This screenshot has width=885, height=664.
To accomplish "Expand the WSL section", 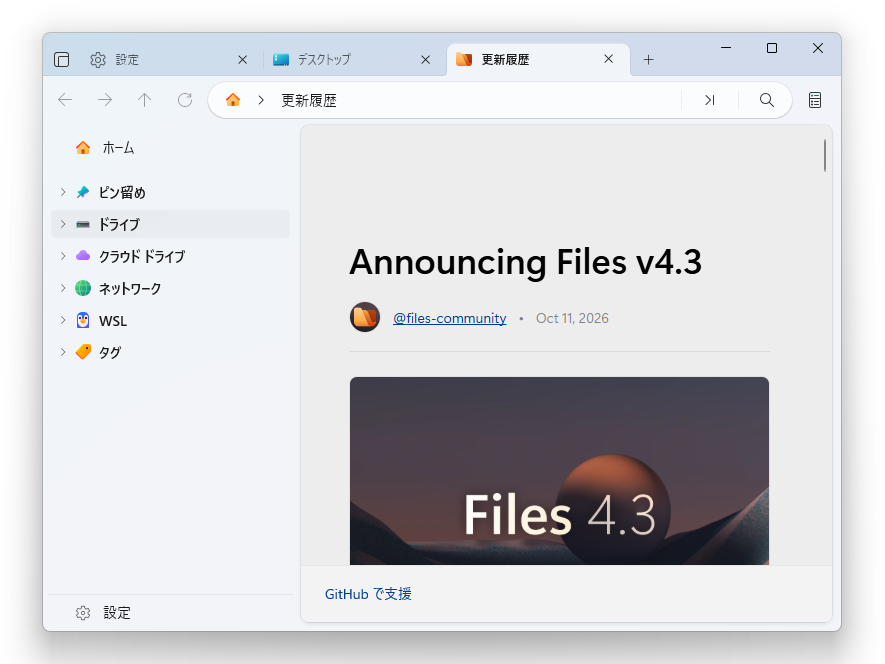I will [x=63, y=320].
